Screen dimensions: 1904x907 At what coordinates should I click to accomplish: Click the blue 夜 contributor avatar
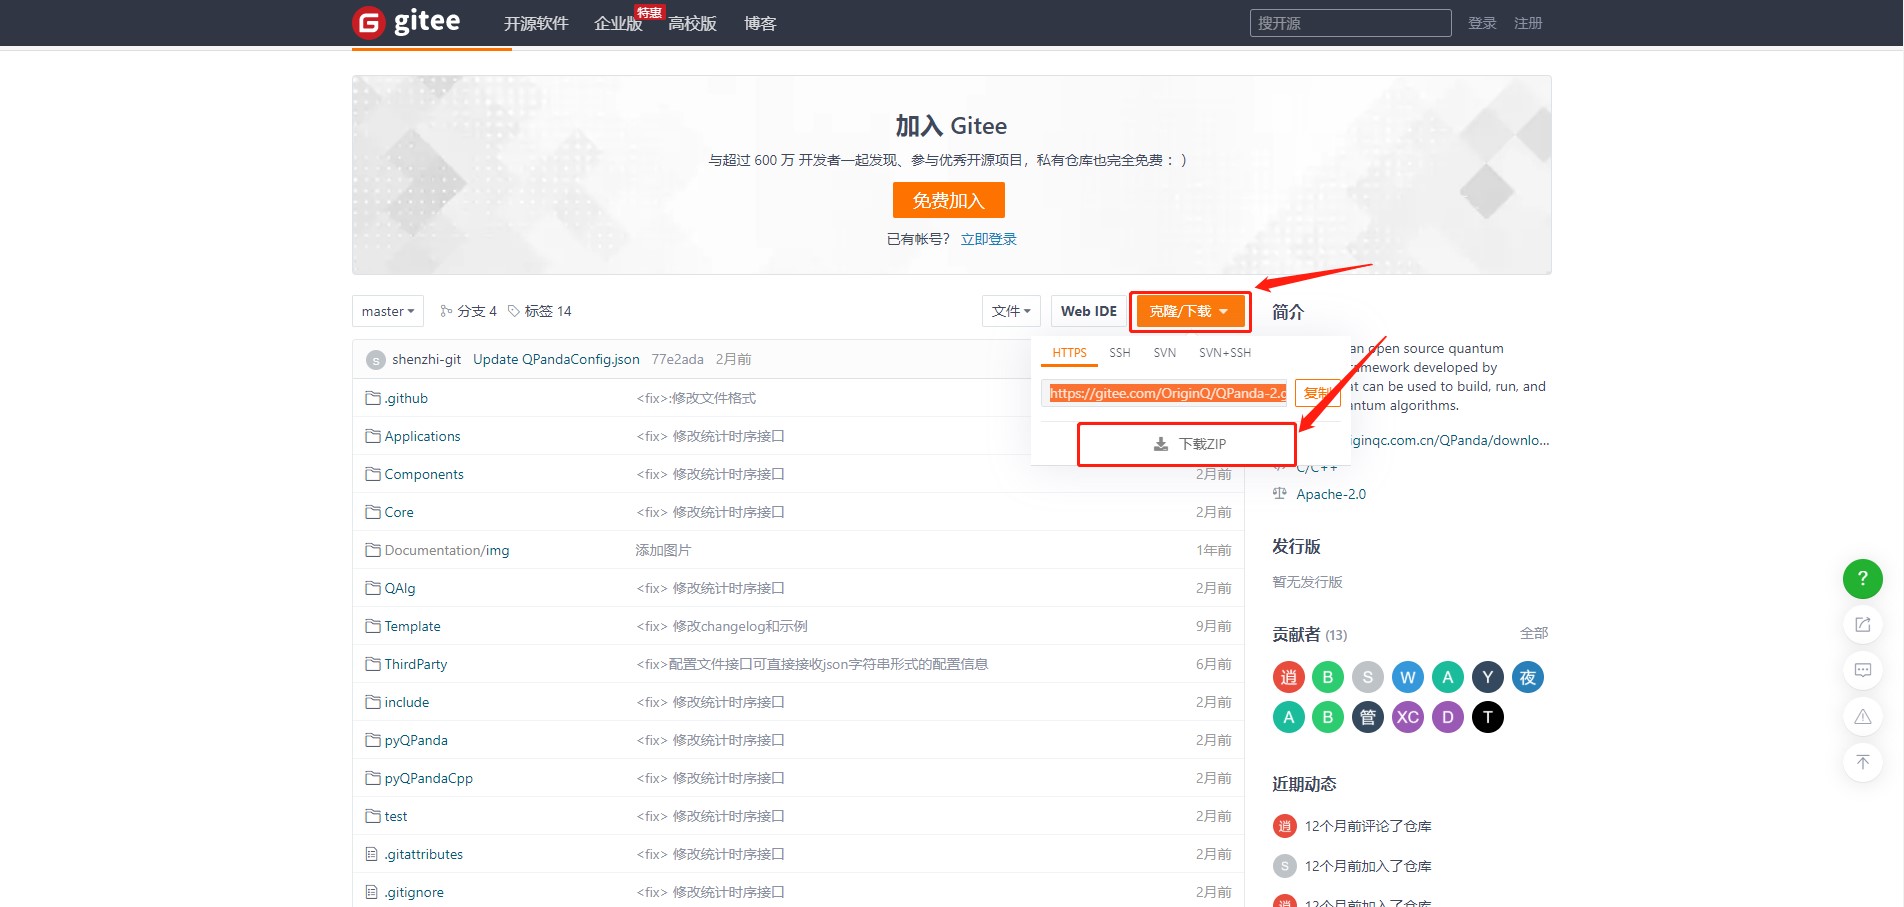point(1528,677)
